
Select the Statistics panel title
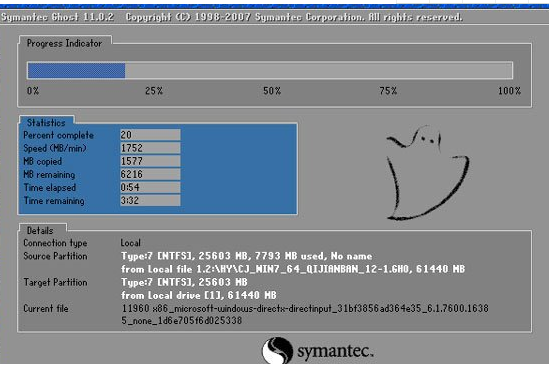46,123
